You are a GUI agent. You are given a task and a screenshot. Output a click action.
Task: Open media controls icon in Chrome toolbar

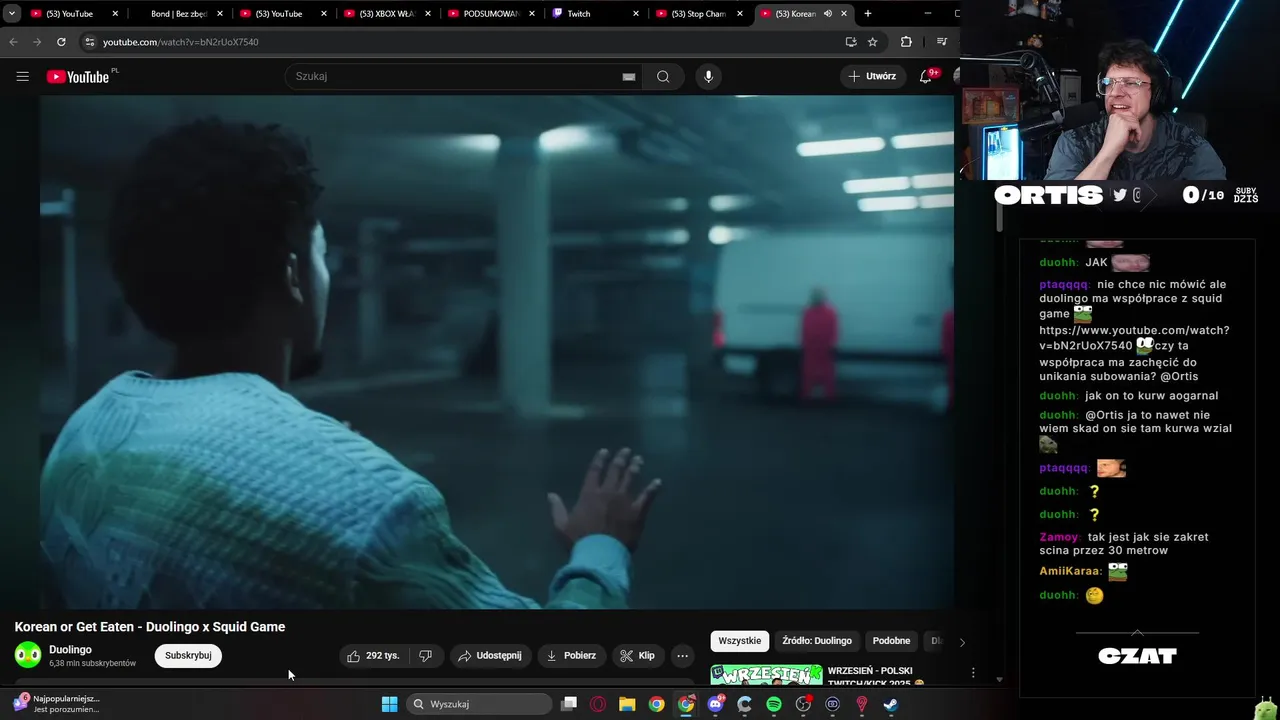point(941,42)
